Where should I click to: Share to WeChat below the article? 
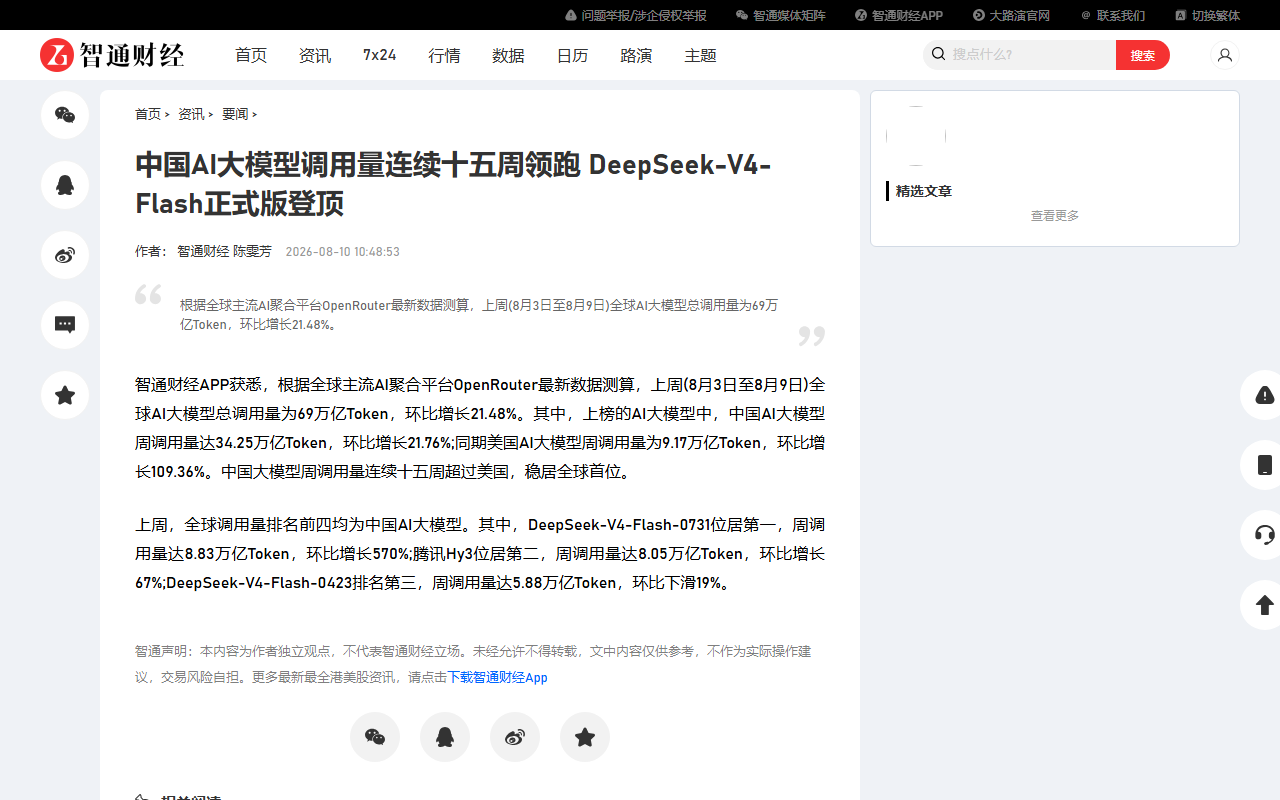coord(375,737)
